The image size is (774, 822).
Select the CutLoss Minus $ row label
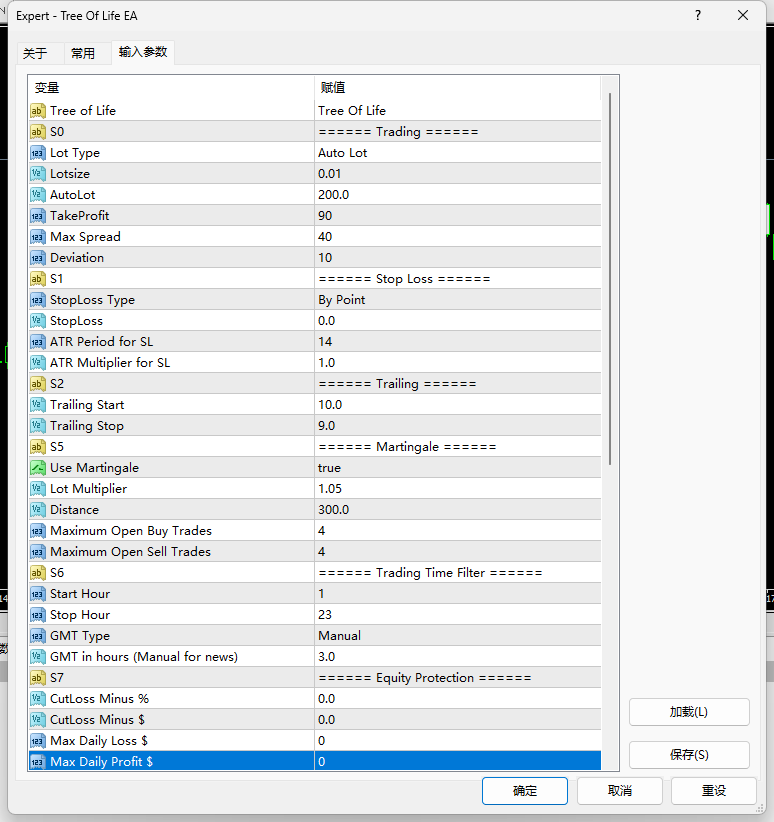[97, 719]
